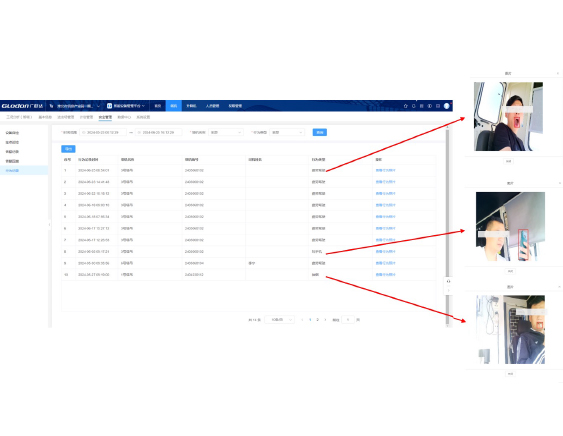Click the floating code widget icon near the scrollbar
Screen dimensions: 563x436
point(448,281)
